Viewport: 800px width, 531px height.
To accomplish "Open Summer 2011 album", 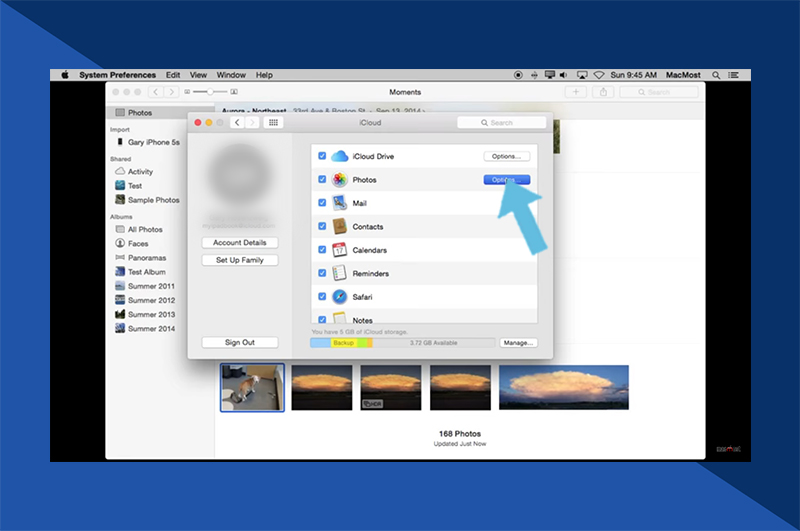I will pos(145,286).
